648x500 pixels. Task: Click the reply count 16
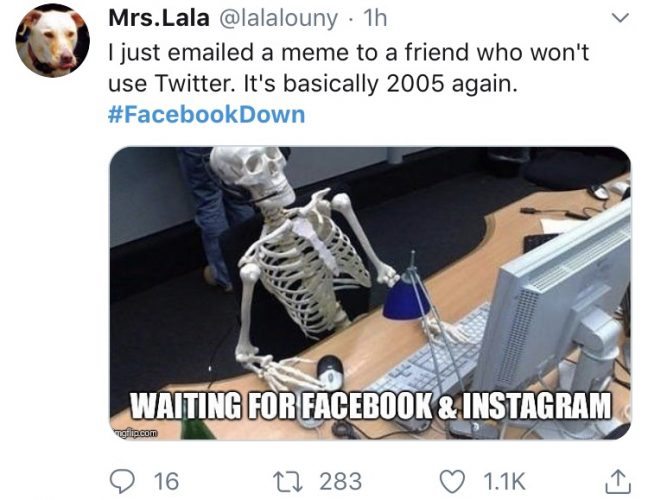pyautogui.click(x=164, y=481)
